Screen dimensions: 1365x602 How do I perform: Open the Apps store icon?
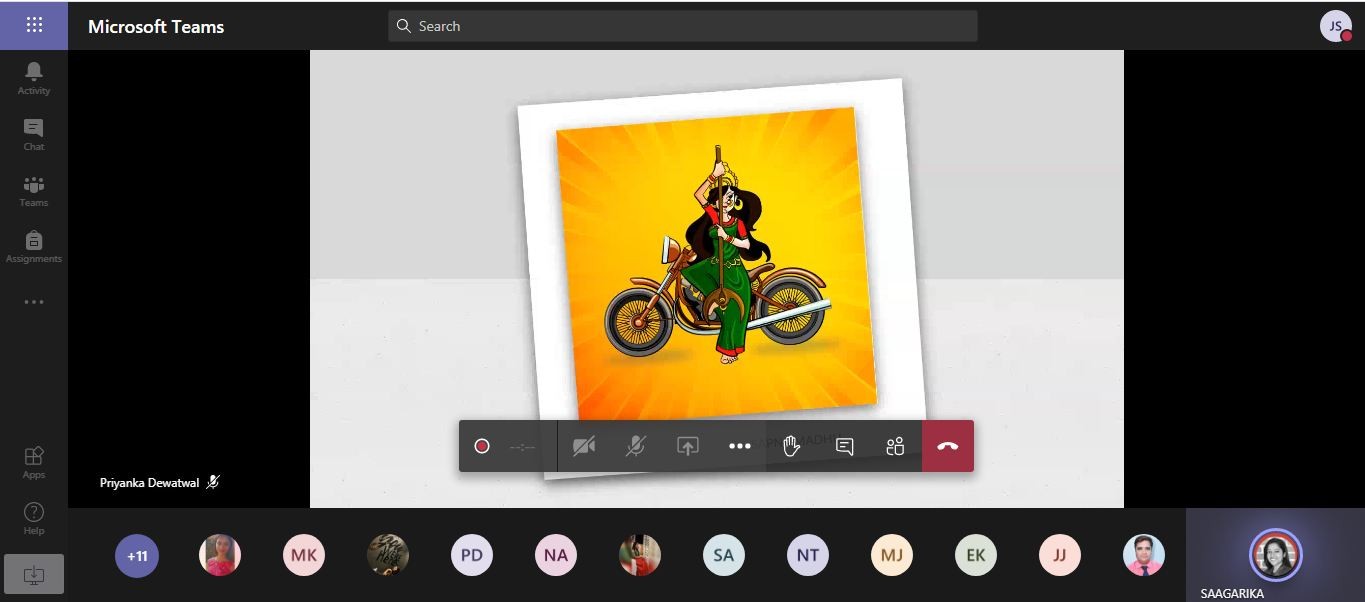(34, 462)
